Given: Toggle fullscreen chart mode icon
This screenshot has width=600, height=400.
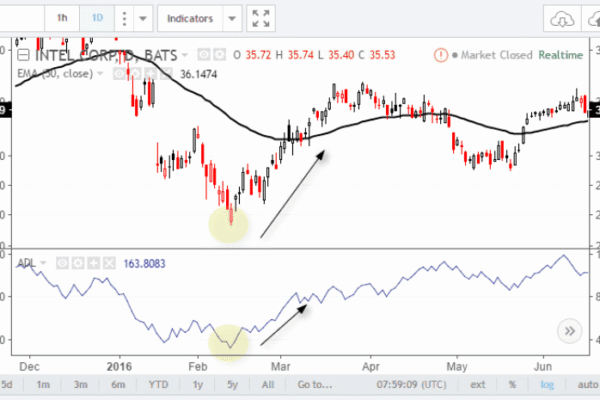Looking at the screenshot, I should pos(261,18).
